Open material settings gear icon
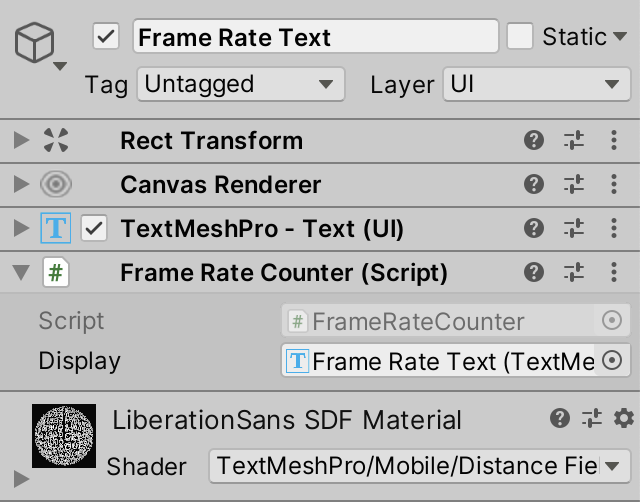This screenshot has width=640, height=502. point(623,419)
